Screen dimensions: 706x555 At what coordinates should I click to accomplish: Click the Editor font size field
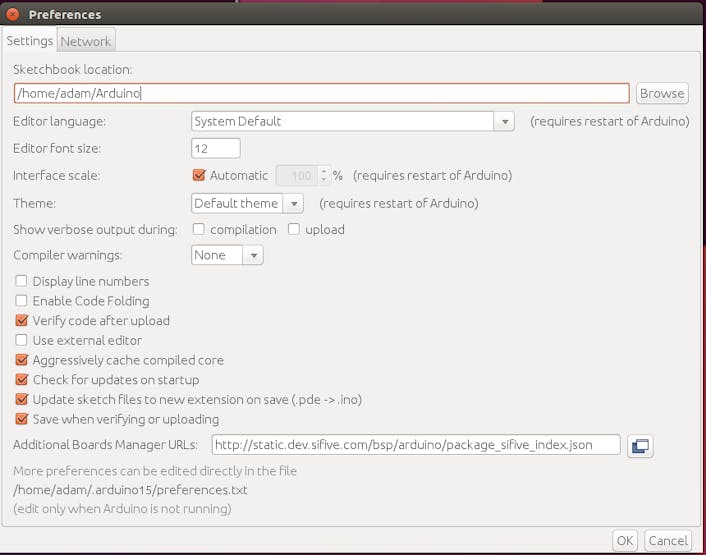(216, 149)
